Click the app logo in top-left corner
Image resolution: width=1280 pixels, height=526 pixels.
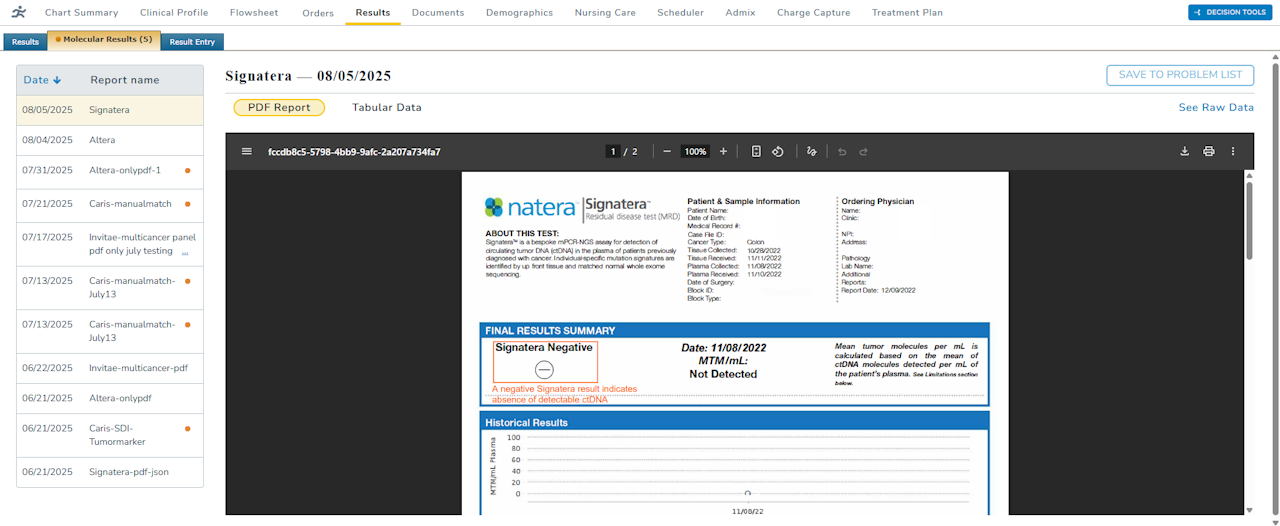[20, 12]
